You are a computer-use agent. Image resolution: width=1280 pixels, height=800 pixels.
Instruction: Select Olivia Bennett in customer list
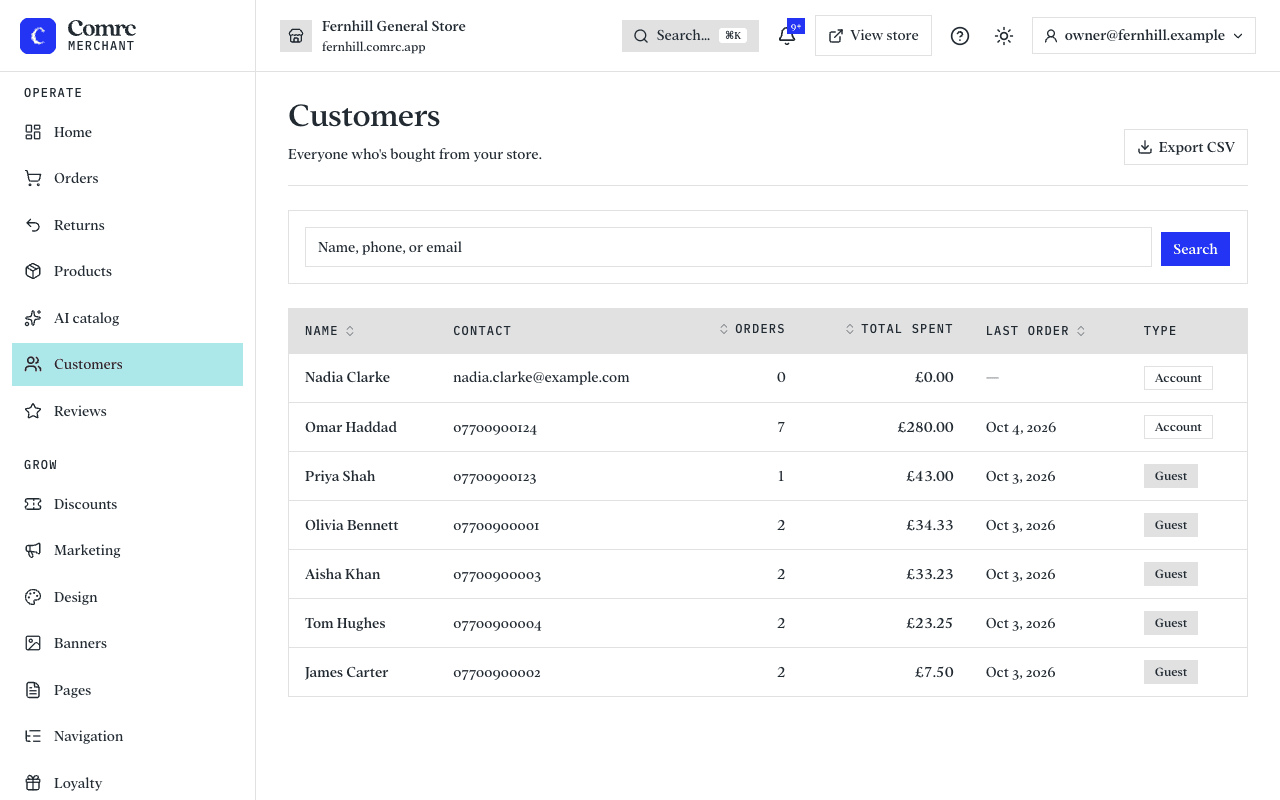[x=768, y=525]
